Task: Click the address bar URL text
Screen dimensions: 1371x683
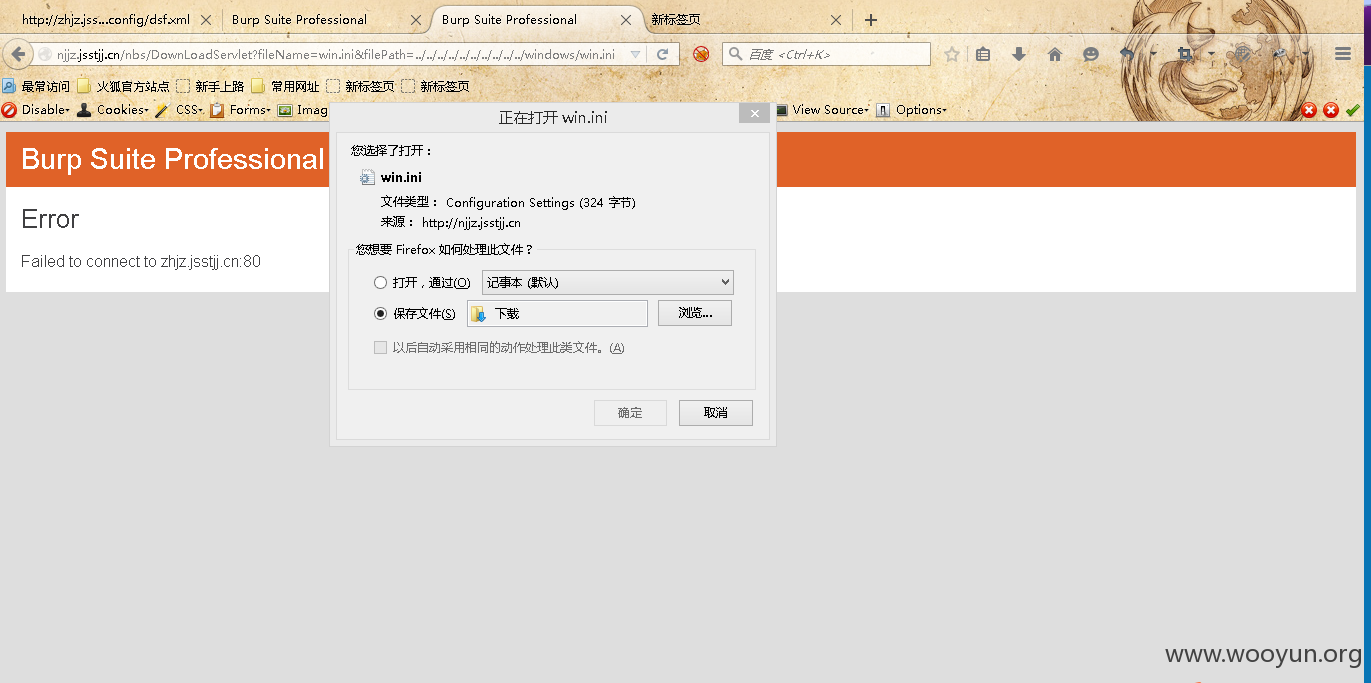Action: click(336, 54)
